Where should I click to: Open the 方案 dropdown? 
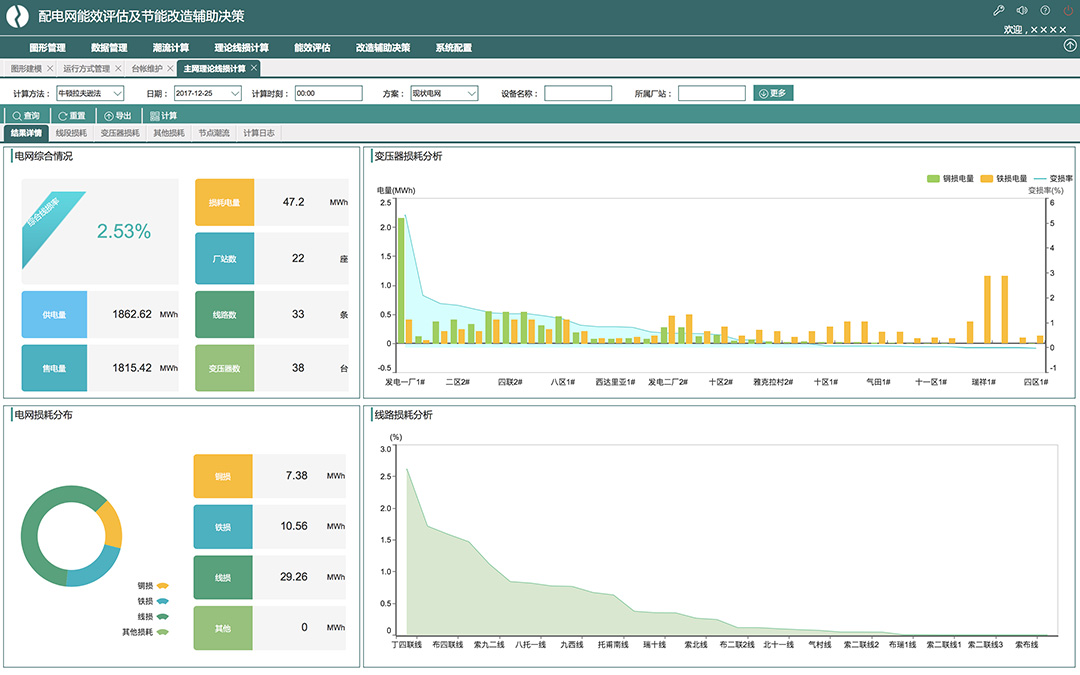tap(445, 93)
